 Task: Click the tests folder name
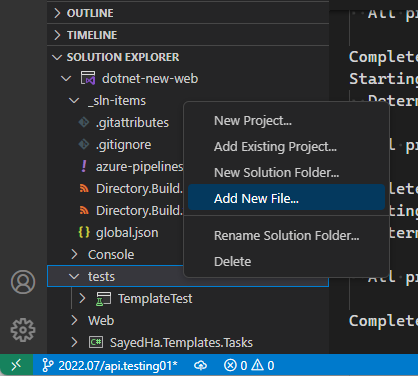tap(101, 277)
